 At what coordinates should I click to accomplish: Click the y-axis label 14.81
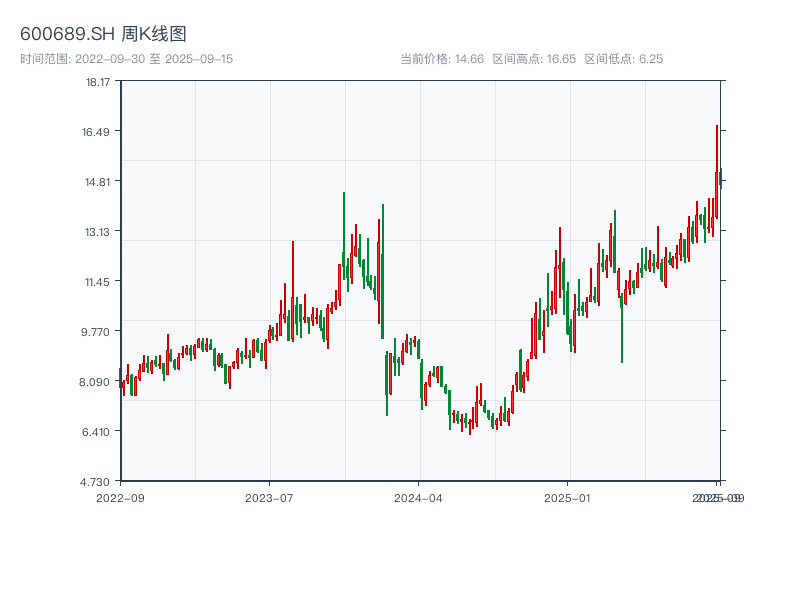97,182
